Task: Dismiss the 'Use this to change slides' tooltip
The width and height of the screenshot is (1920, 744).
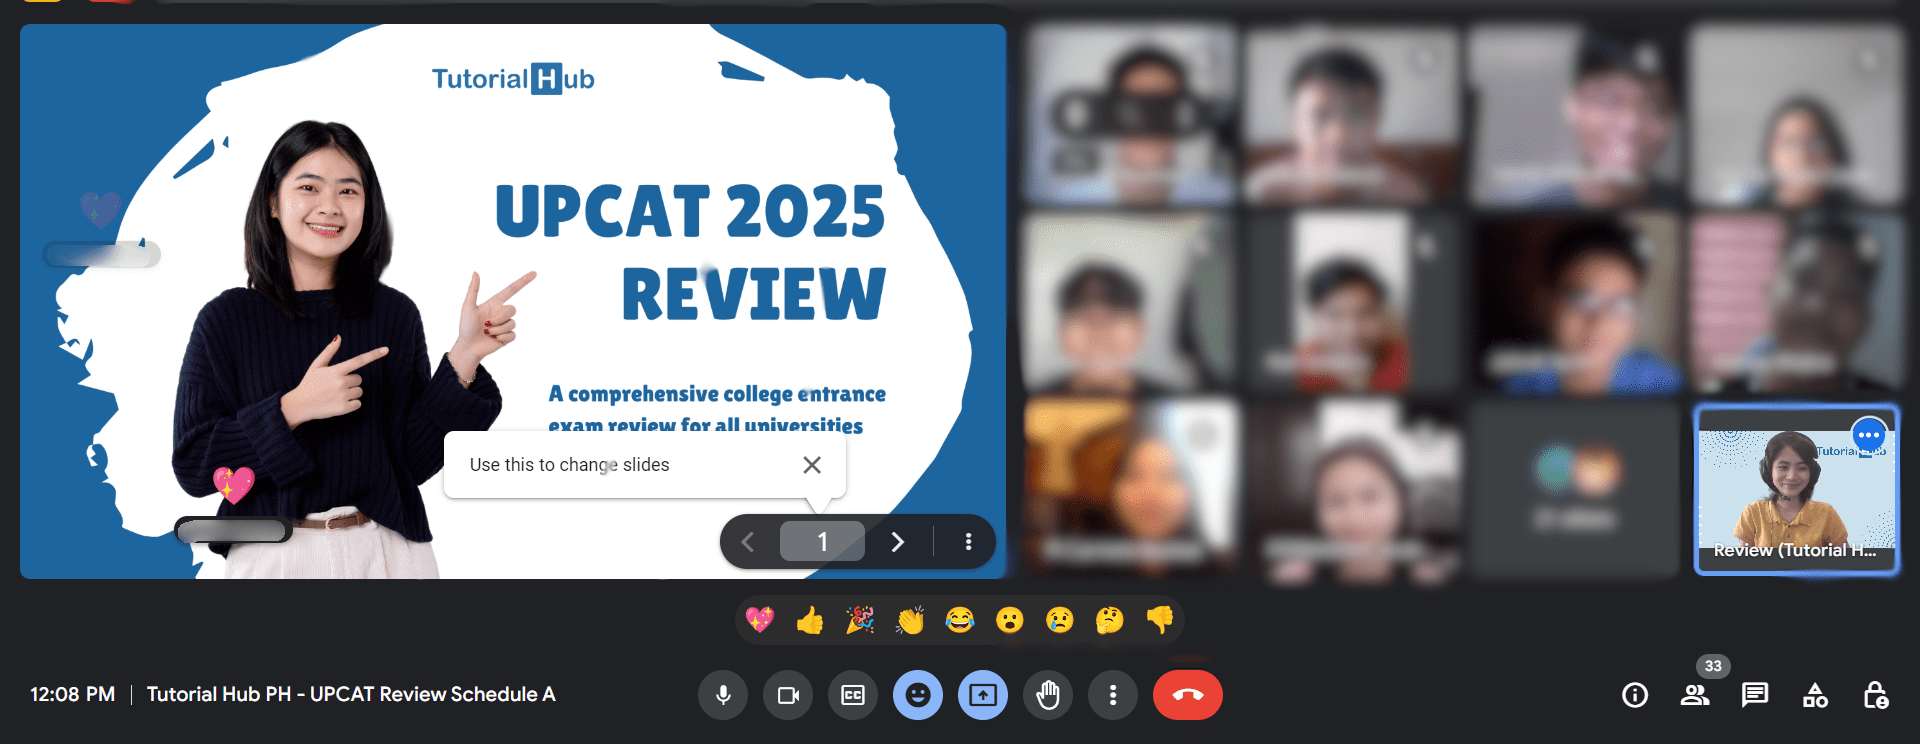Action: 812,465
